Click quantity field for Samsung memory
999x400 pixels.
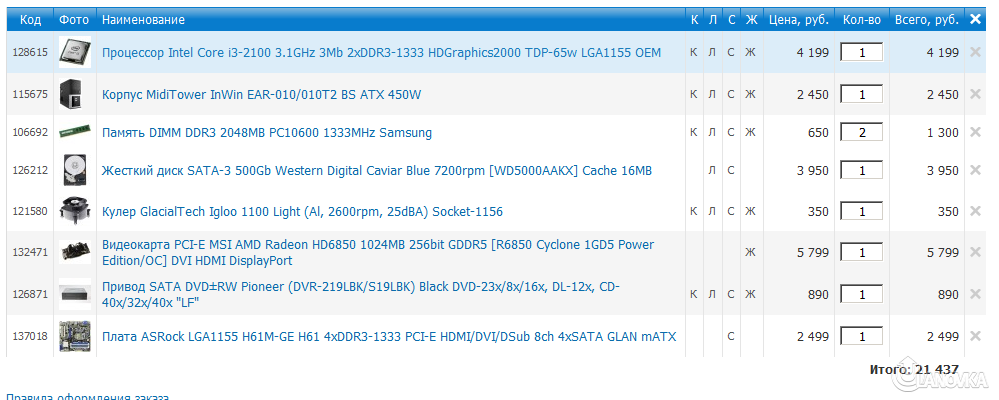(861, 132)
